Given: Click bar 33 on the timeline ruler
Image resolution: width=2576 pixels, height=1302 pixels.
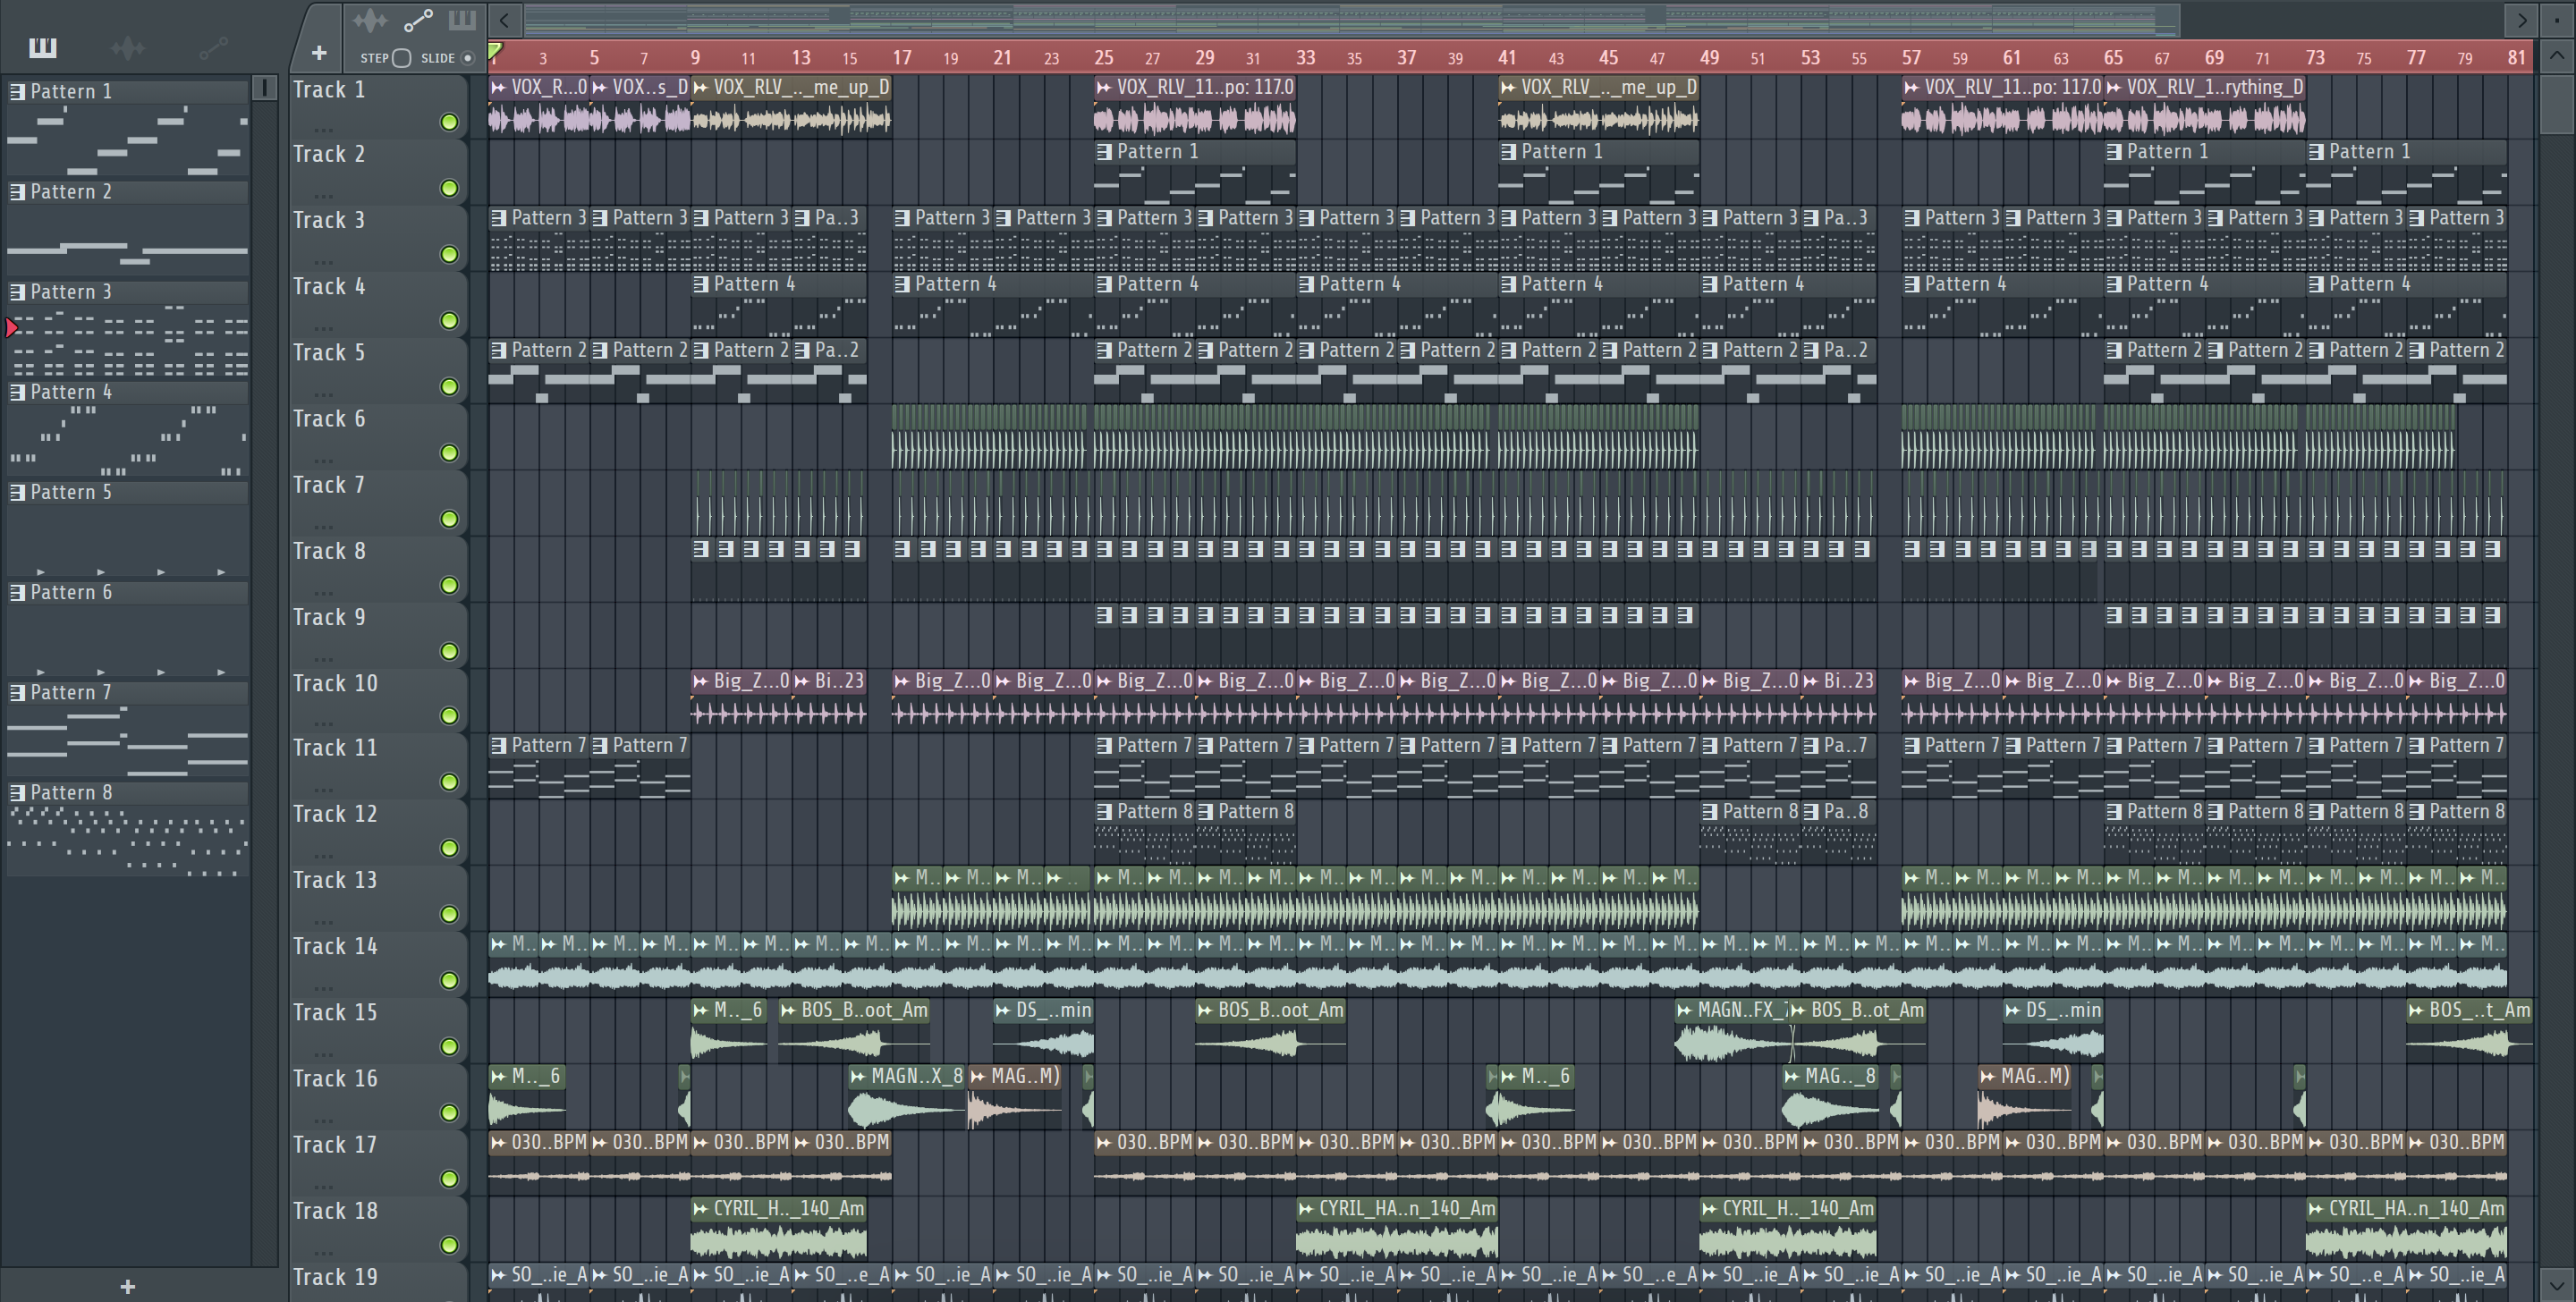Looking at the screenshot, I should tap(1306, 57).
